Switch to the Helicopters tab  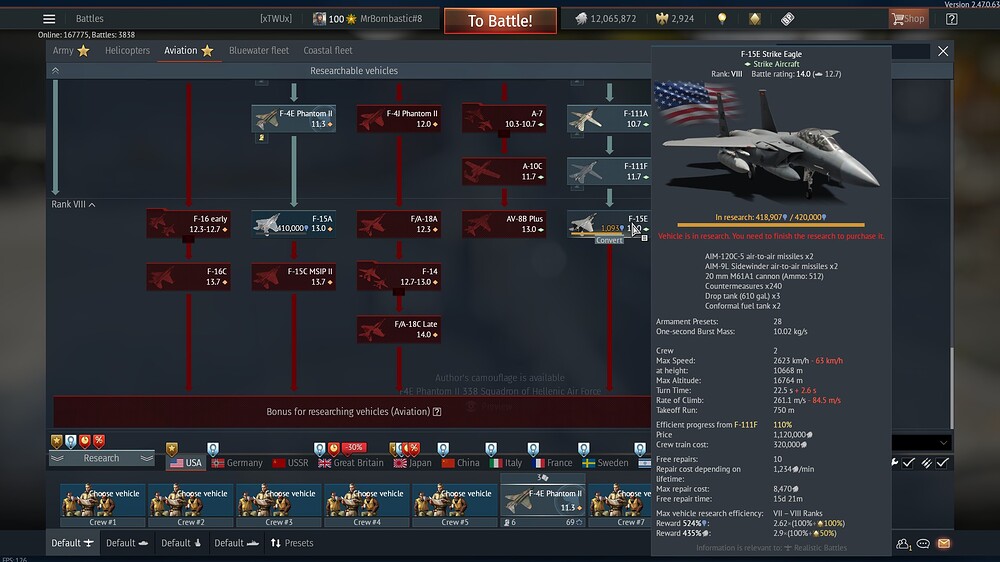click(128, 50)
